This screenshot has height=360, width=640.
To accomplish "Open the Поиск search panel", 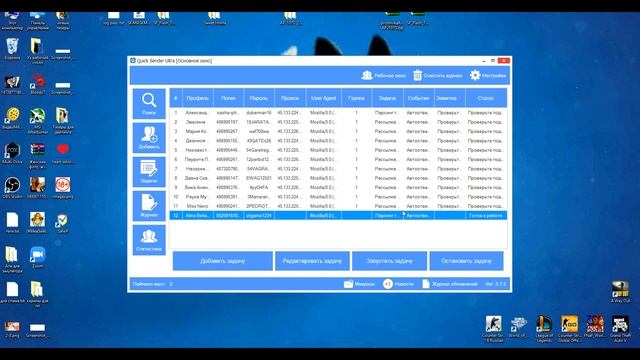I will [149, 104].
